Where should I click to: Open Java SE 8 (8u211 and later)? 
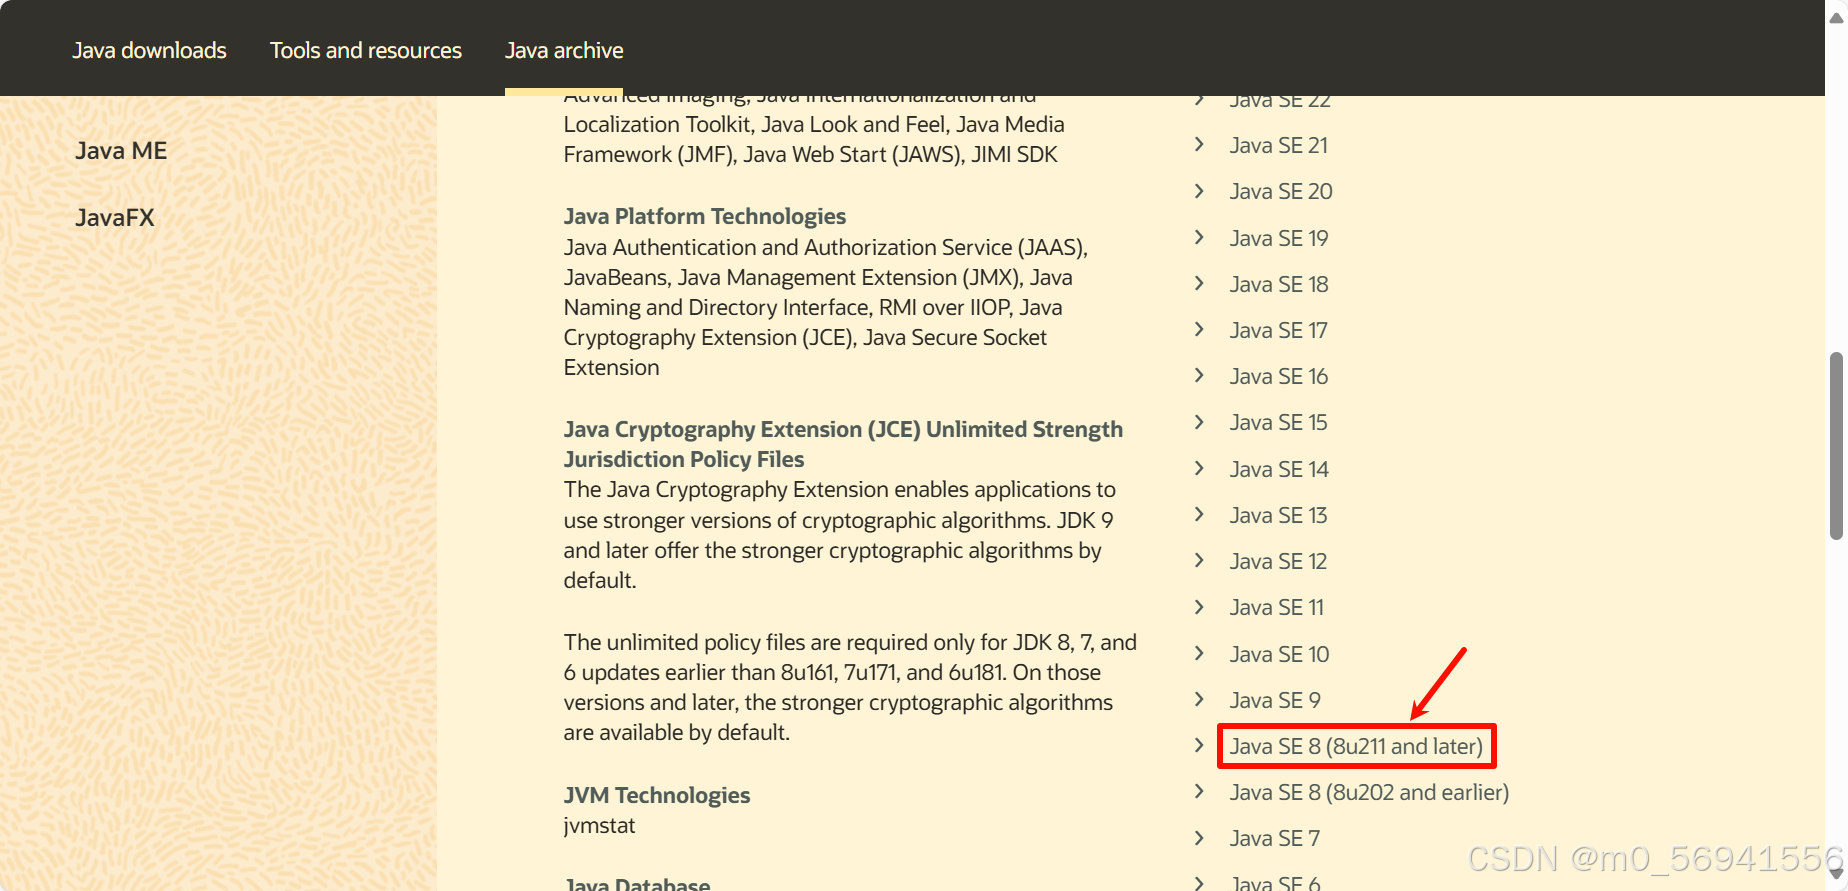click(1356, 747)
